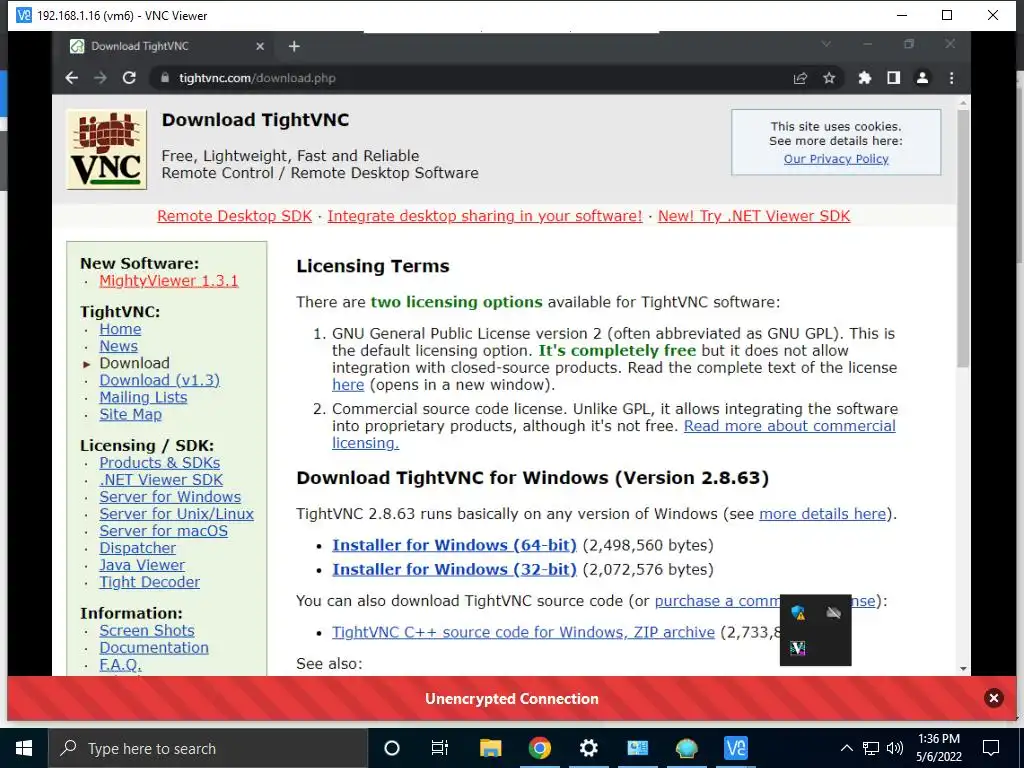Bookmark this page with the star icon
Image resolution: width=1024 pixels, height=768 pixels.
829,78
